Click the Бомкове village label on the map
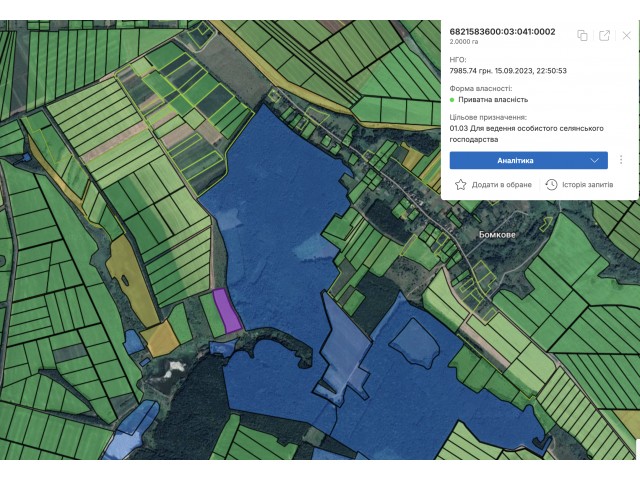 click(x=497, y=235)
